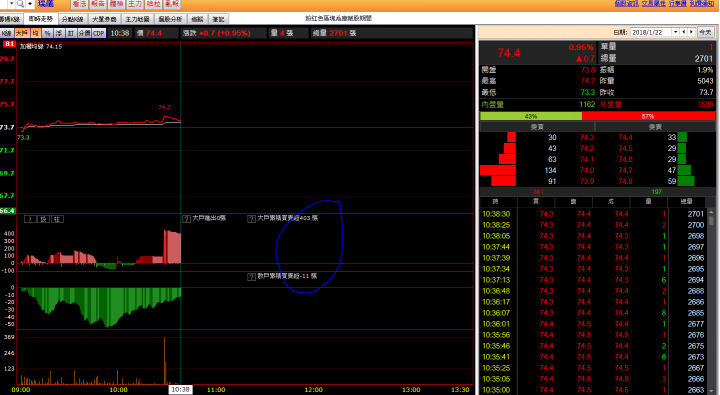
Task: Click the 主力 toolbar button
Action: (135, 4)
